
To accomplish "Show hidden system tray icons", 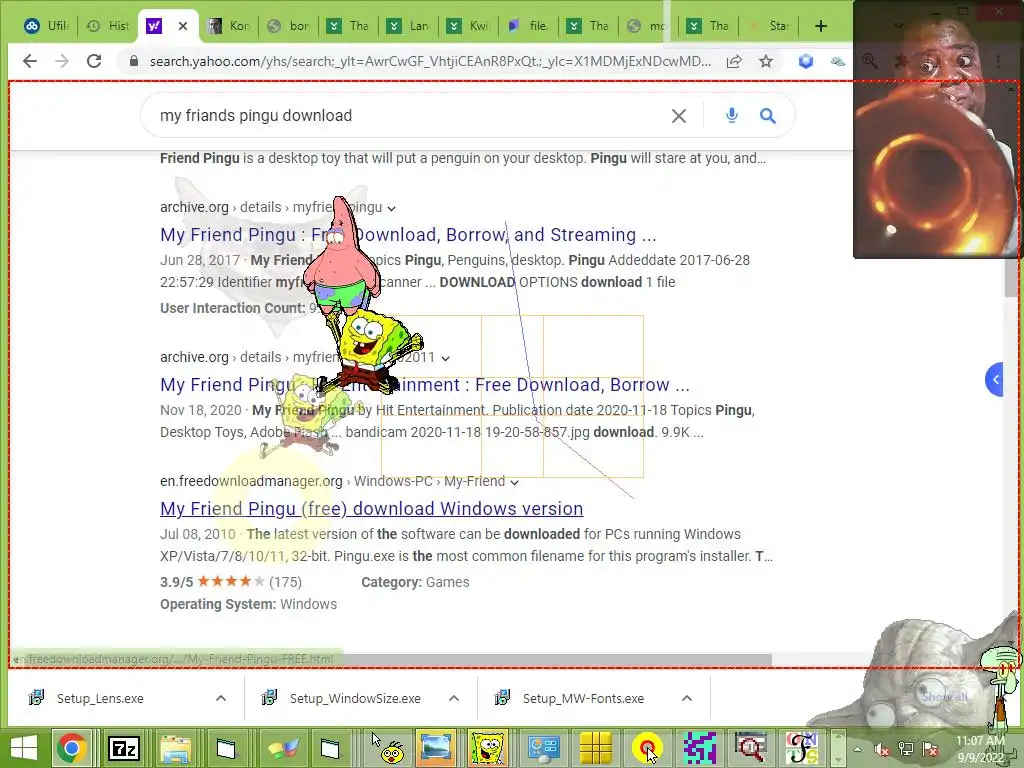I will point(857,750).
